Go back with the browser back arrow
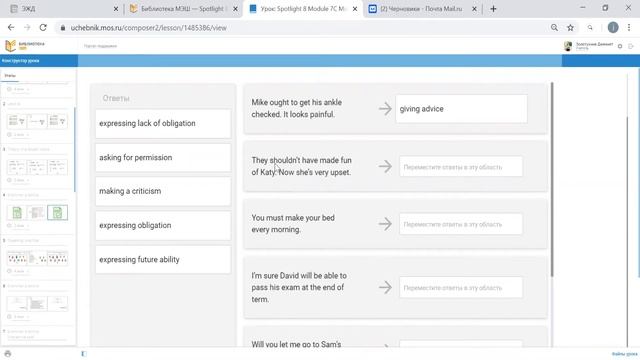 tap(11, 27)
